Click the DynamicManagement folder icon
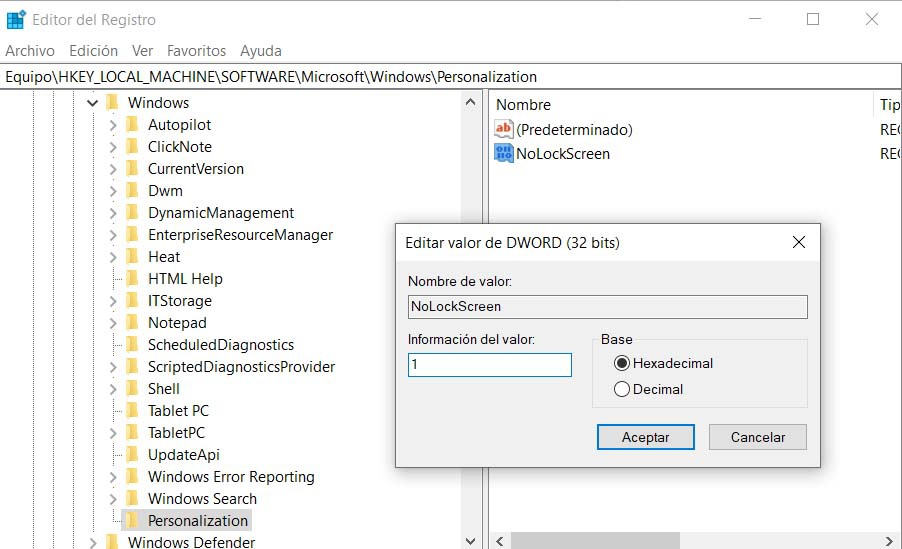 pos(132,212)
